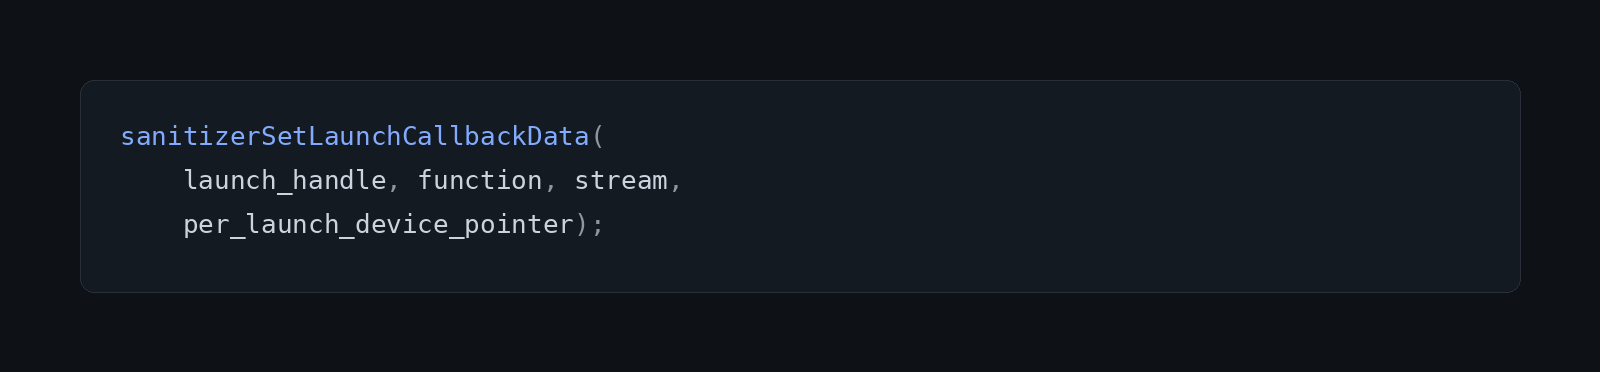The width and height of the screenshot is (1600, 372).
Task: Click the closing parenthesis after per_launch_device_pointer
Action: [x=582, y=224]
